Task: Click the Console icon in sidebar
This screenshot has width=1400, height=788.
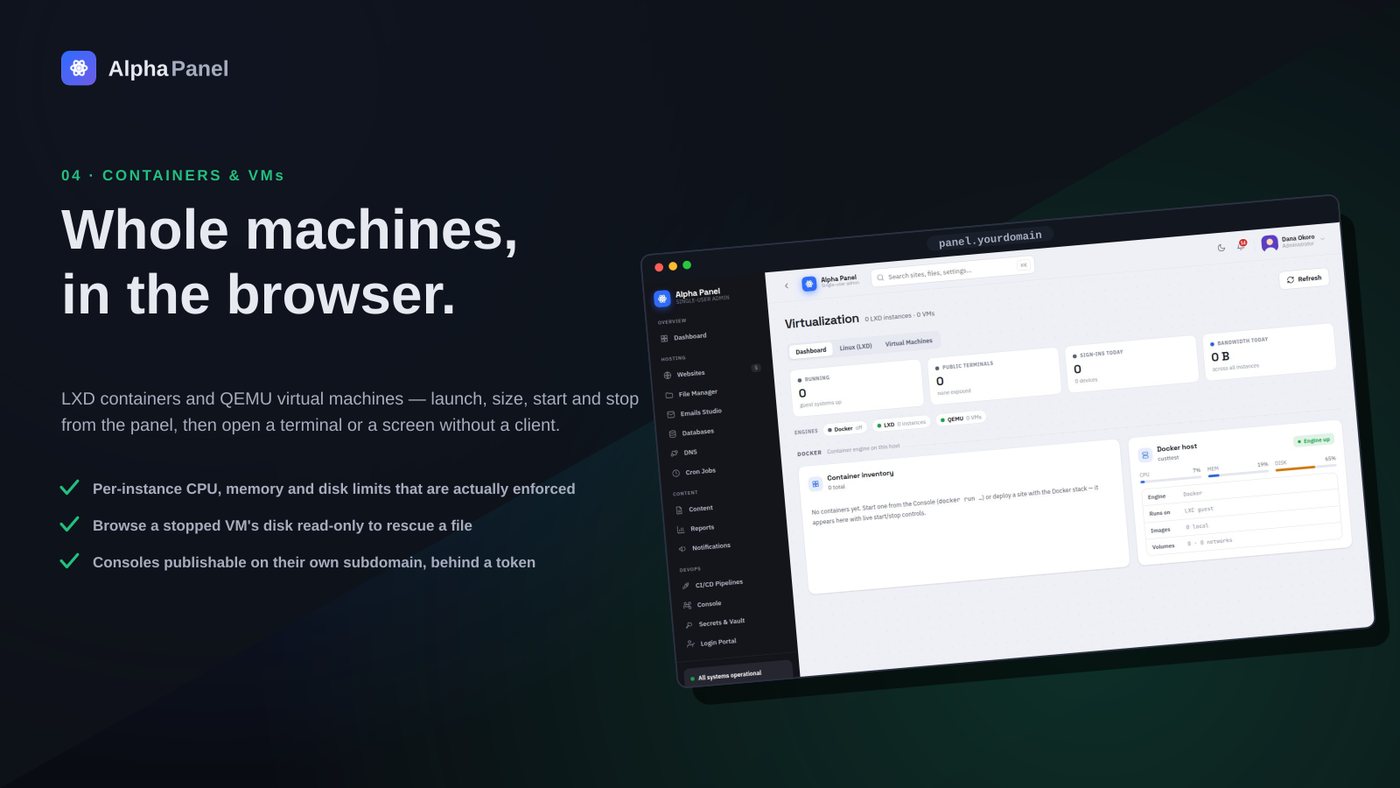Action: tap(688, 605)
